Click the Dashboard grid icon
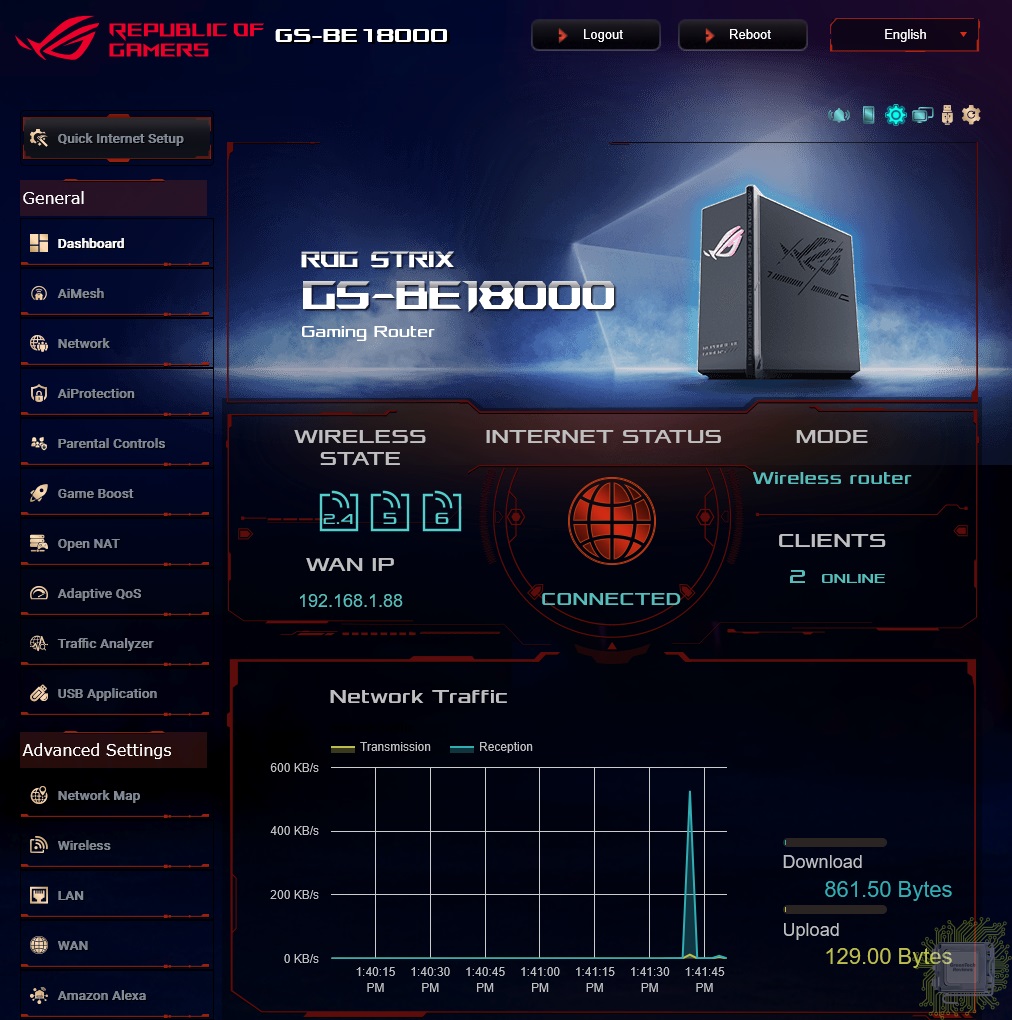The image size is (1012, 1020). 39,243
